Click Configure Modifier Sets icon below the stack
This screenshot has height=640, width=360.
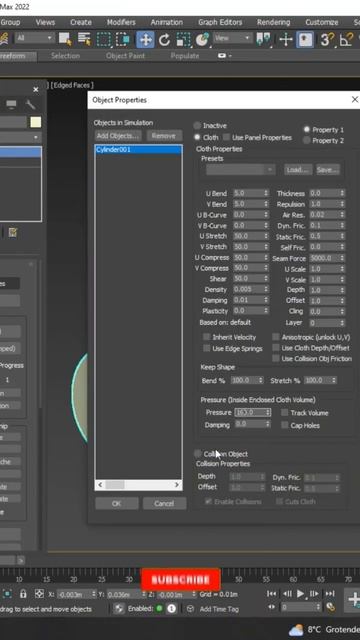pyautogui.click(x=13, y=233)
